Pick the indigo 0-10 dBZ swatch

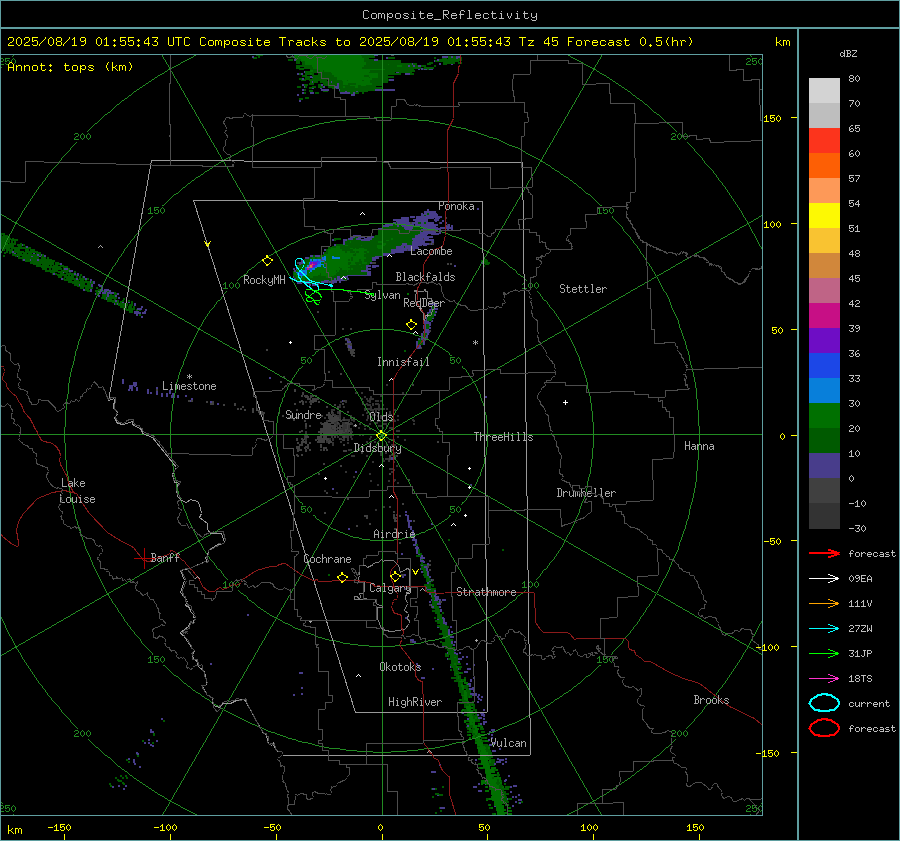tap(824, 466)
